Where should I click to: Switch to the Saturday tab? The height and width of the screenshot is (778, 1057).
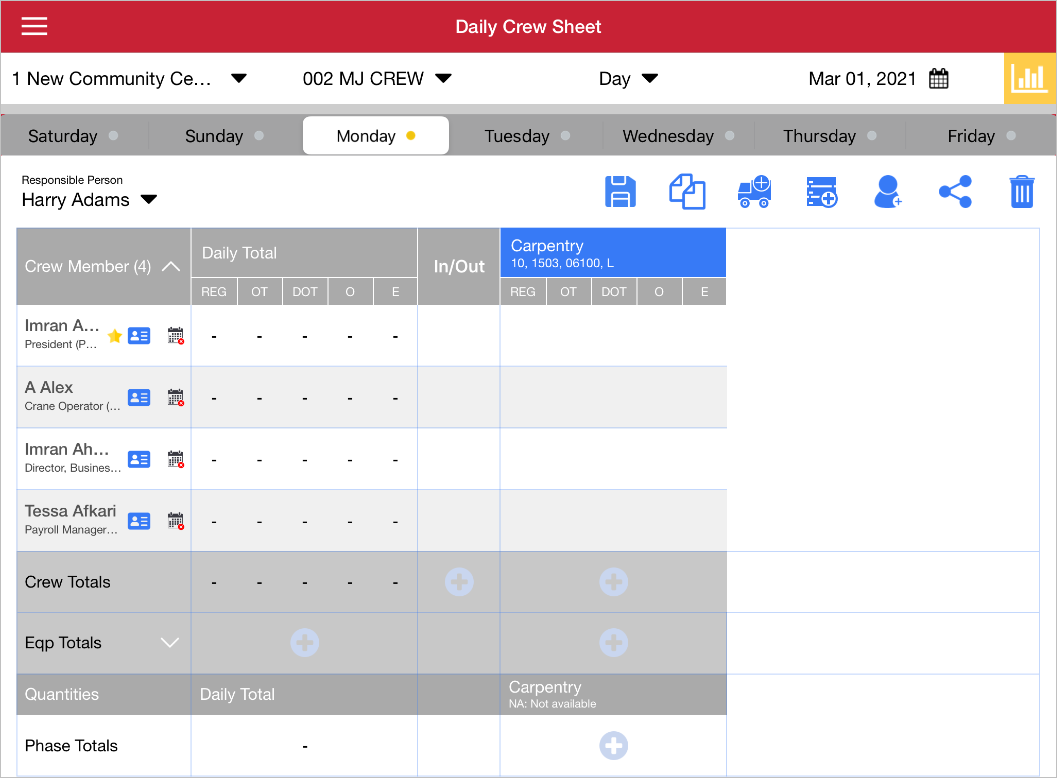click(x=73, y=136)
